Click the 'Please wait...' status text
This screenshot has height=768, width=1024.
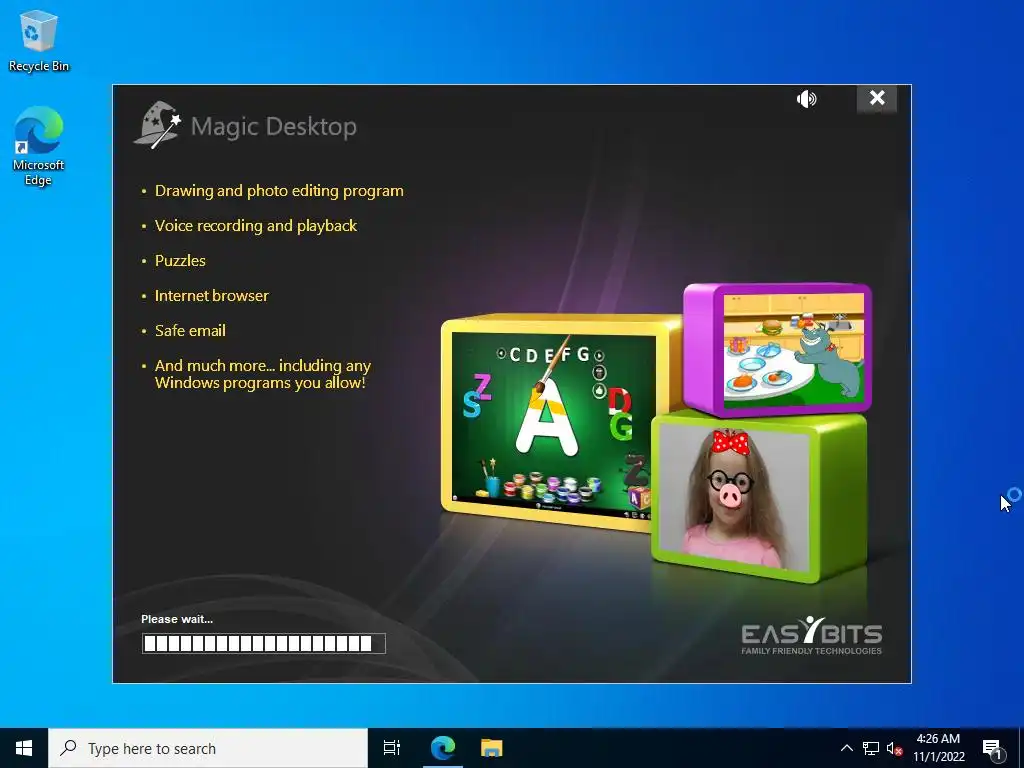click(x=176, y=619)
